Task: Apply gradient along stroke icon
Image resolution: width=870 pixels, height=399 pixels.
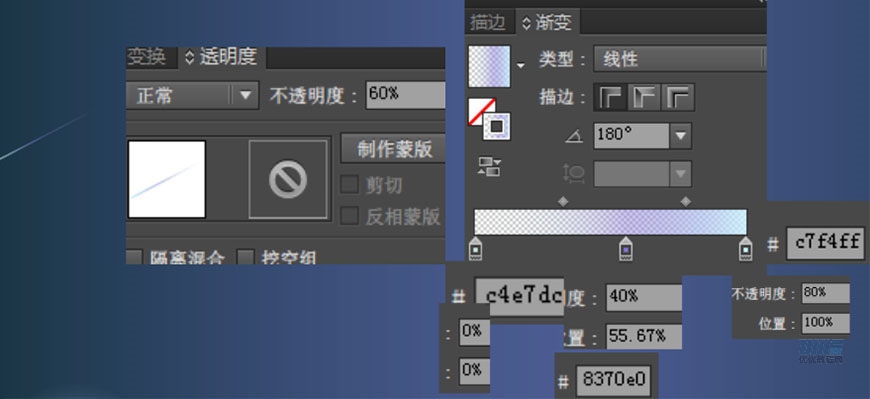Action: (x=644, y=98)
